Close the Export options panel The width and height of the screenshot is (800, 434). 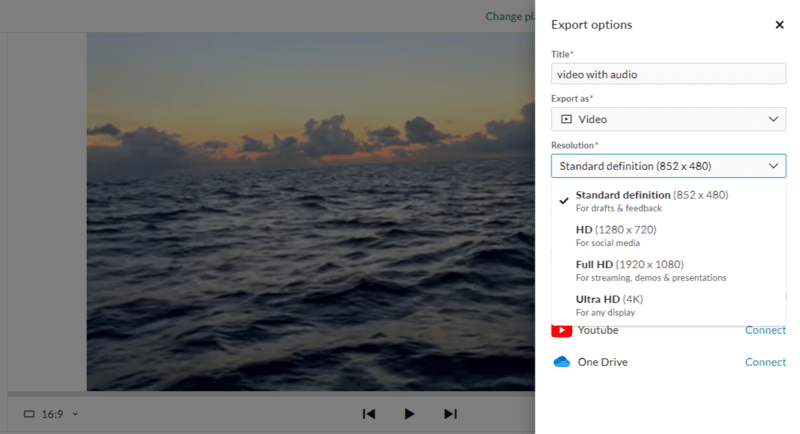coord(779,25)
